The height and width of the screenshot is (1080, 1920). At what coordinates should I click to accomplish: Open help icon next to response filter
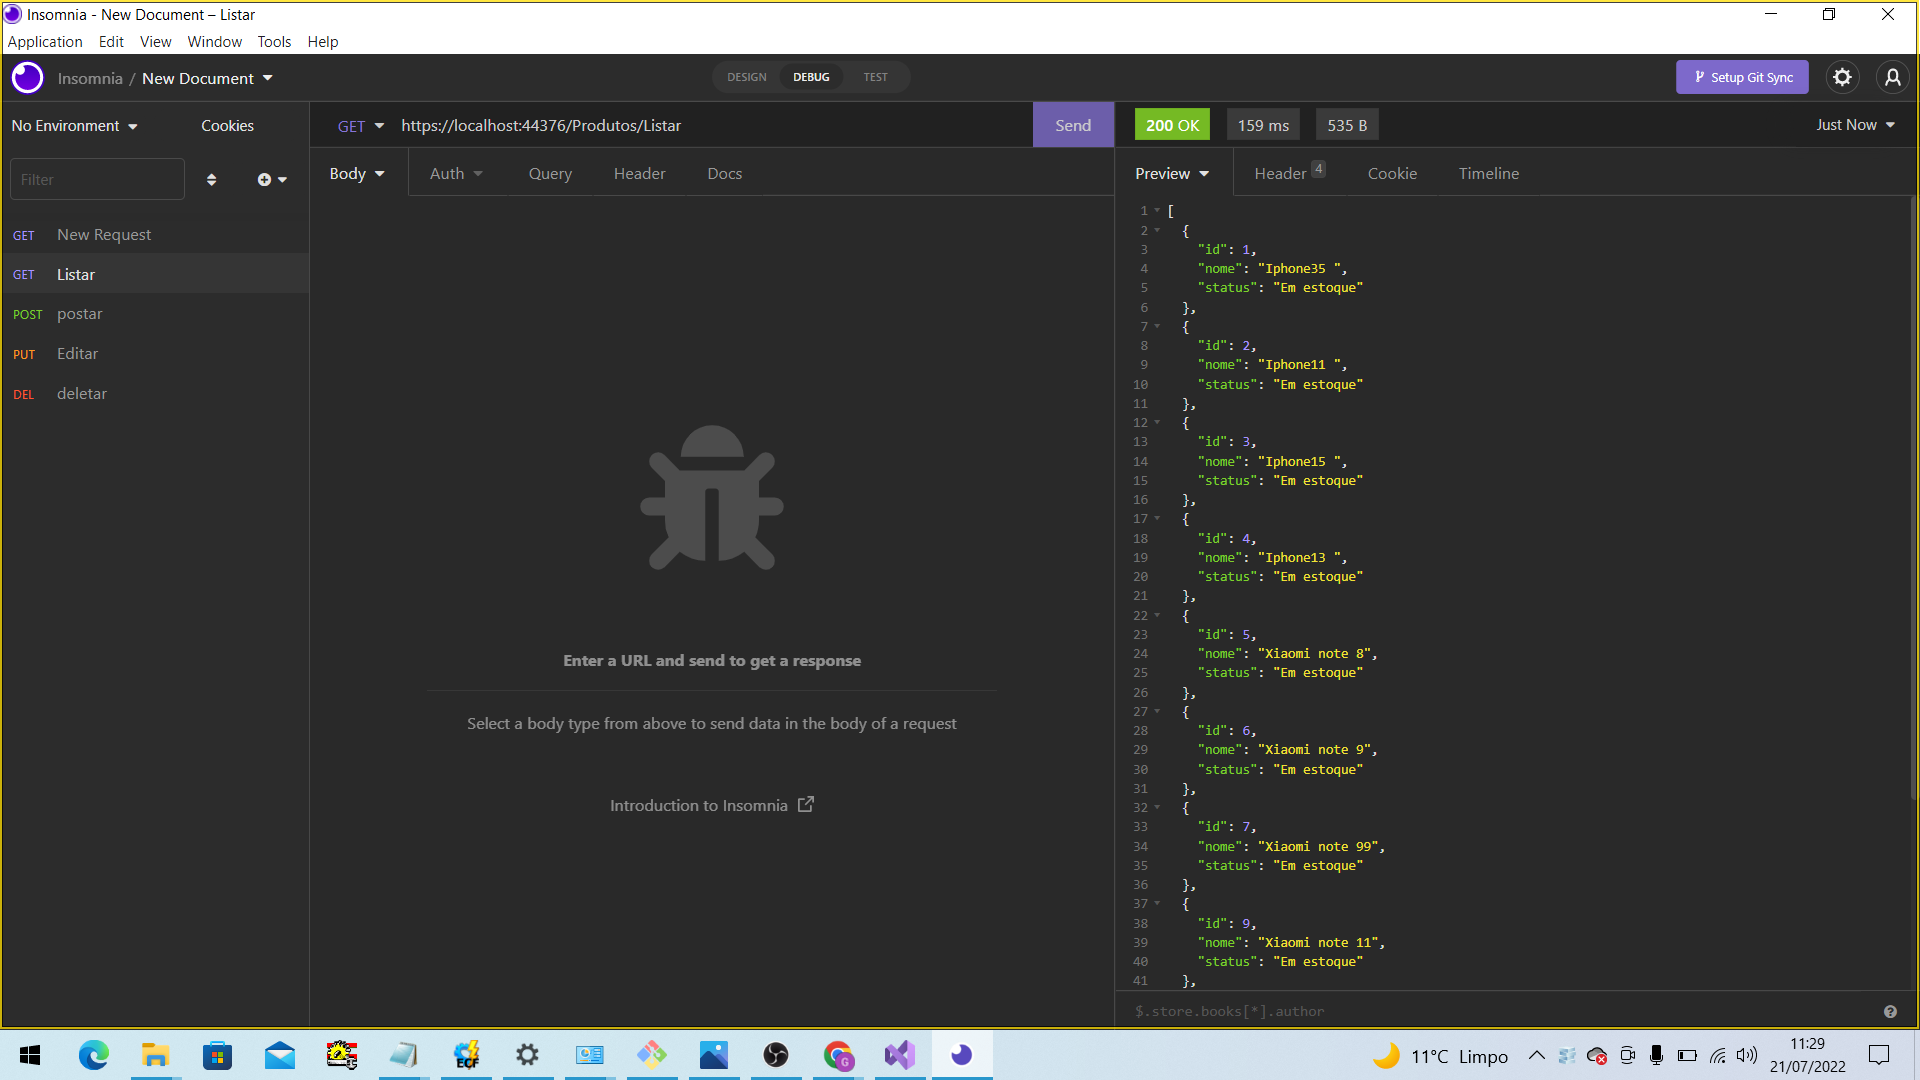pos(1890,1012)
